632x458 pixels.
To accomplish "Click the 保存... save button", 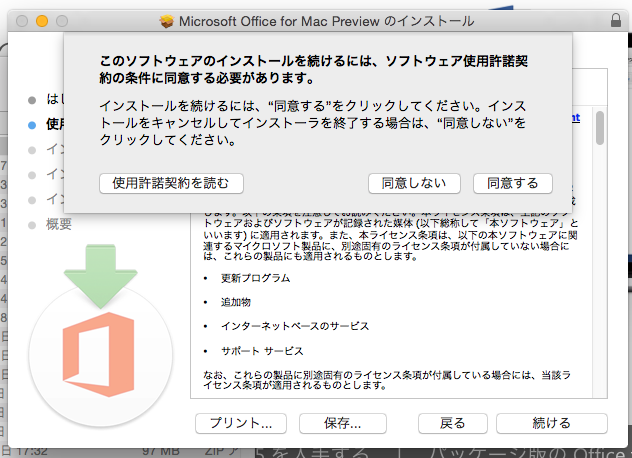I will [343, 423].
